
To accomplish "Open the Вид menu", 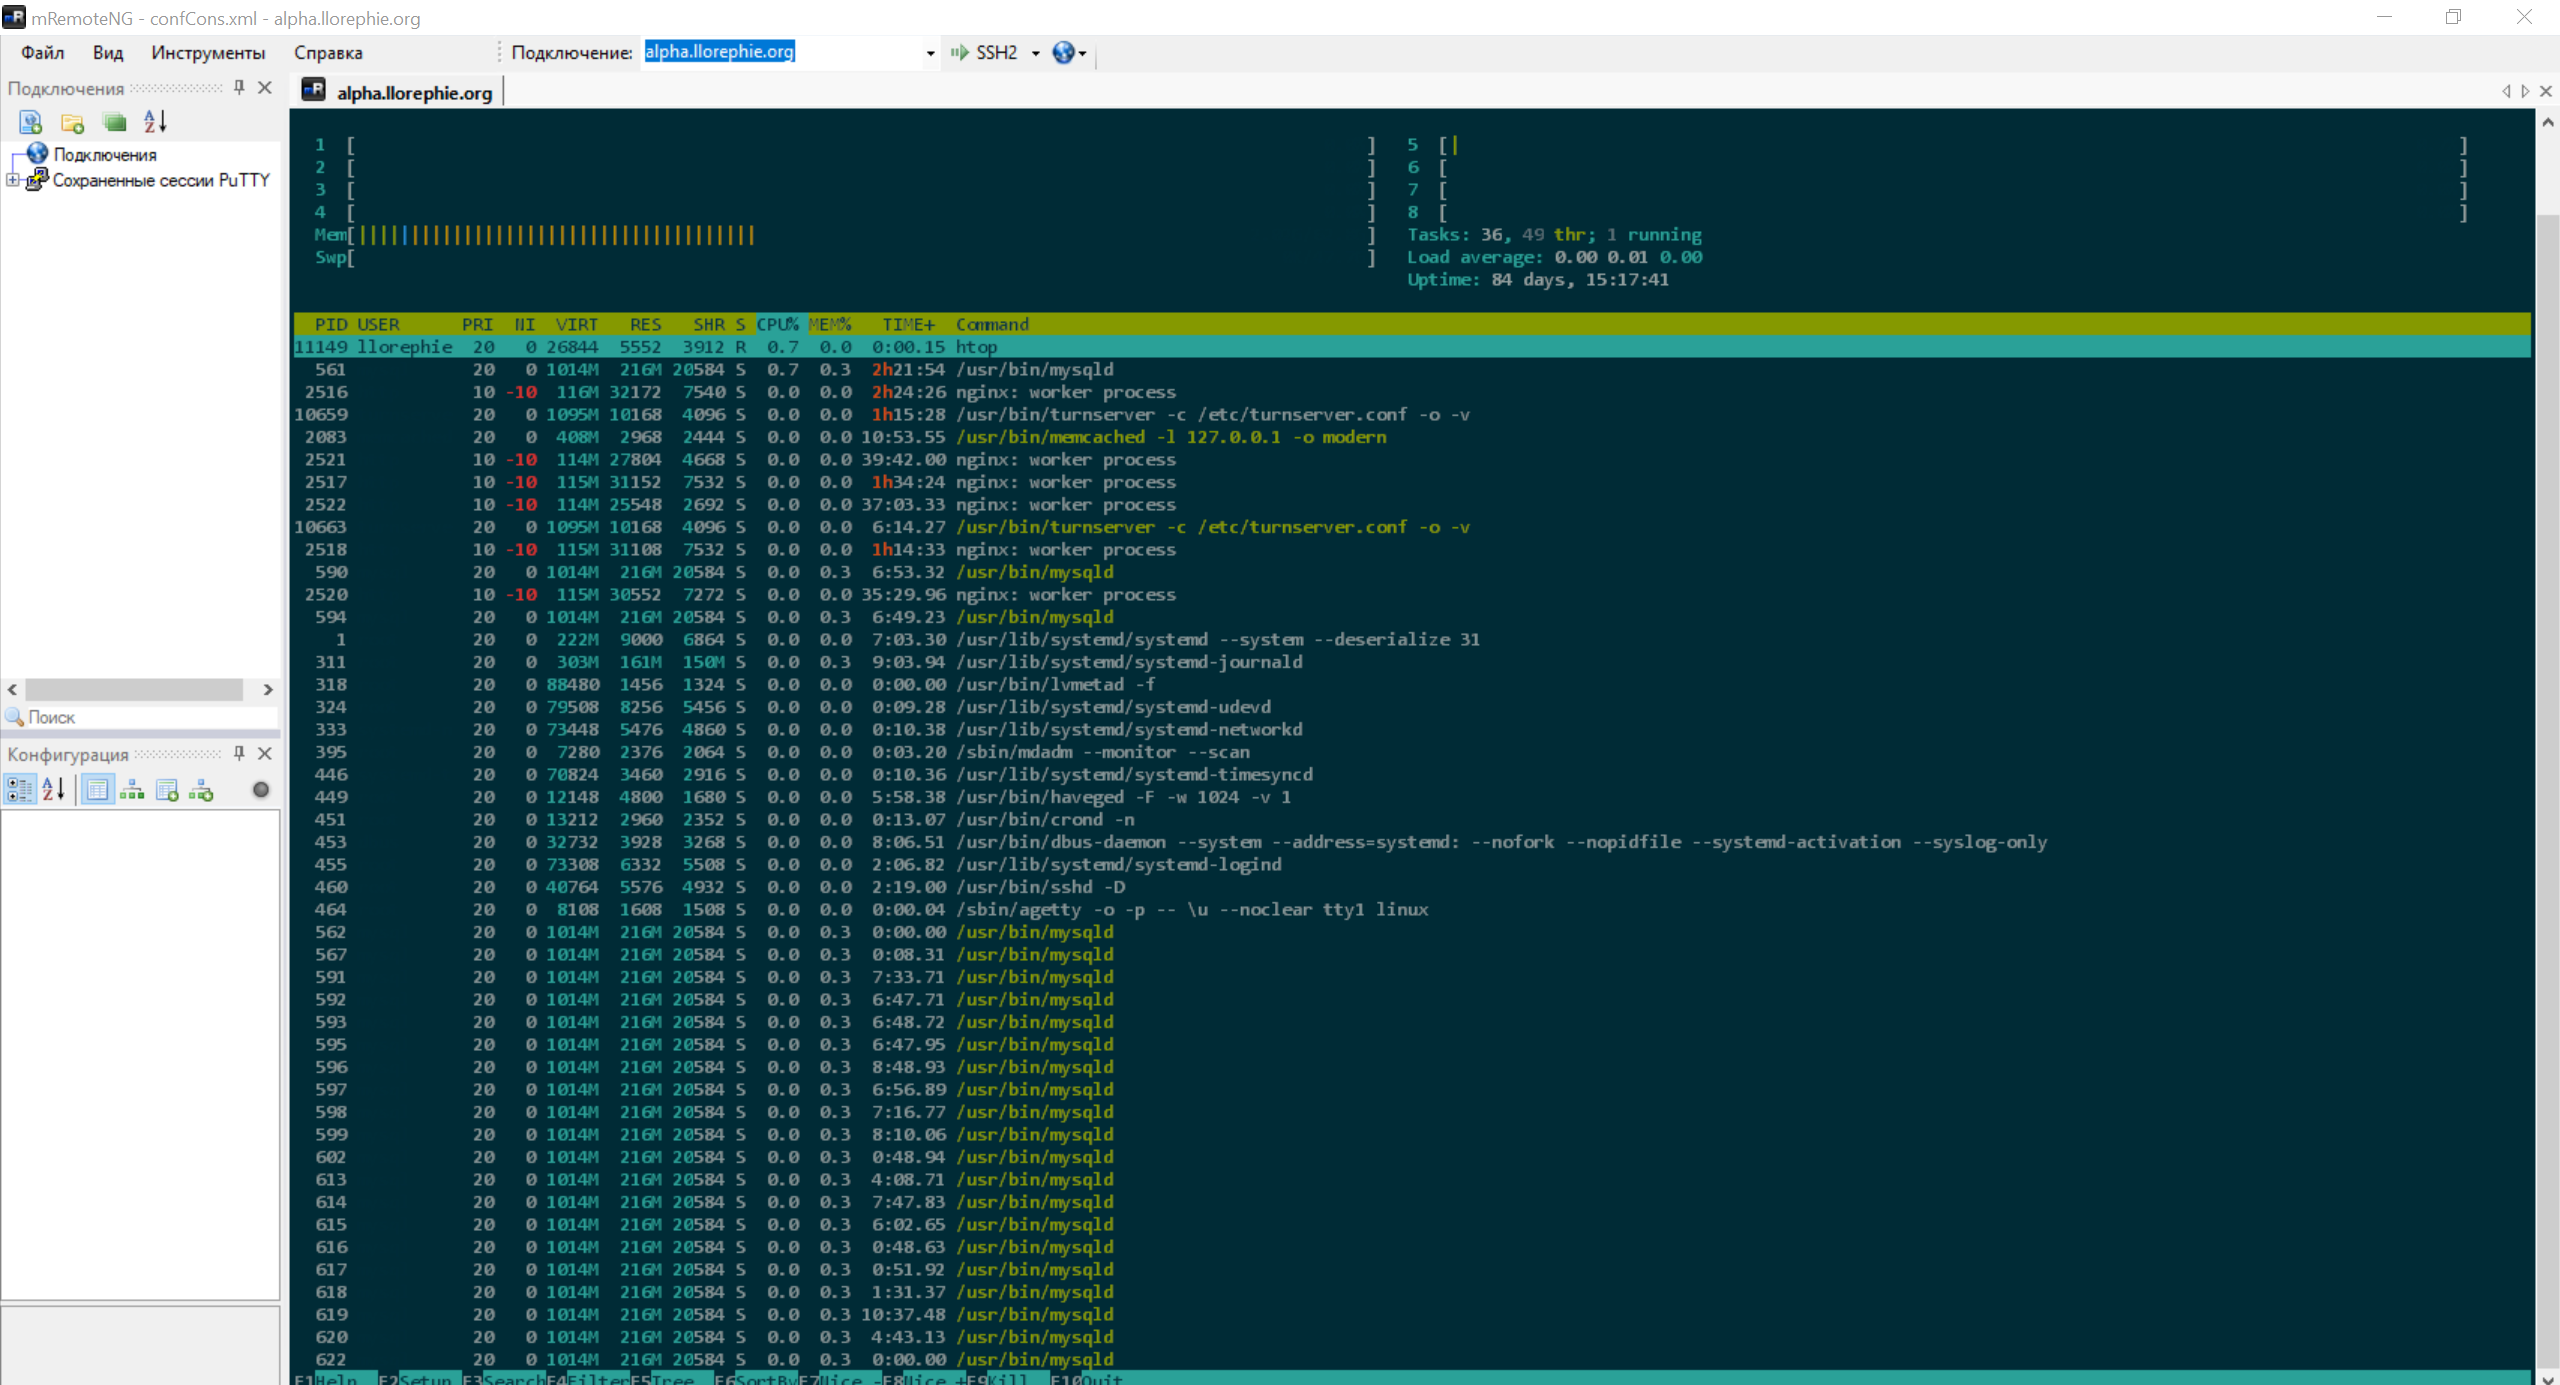I will click(x=108, y=53).
